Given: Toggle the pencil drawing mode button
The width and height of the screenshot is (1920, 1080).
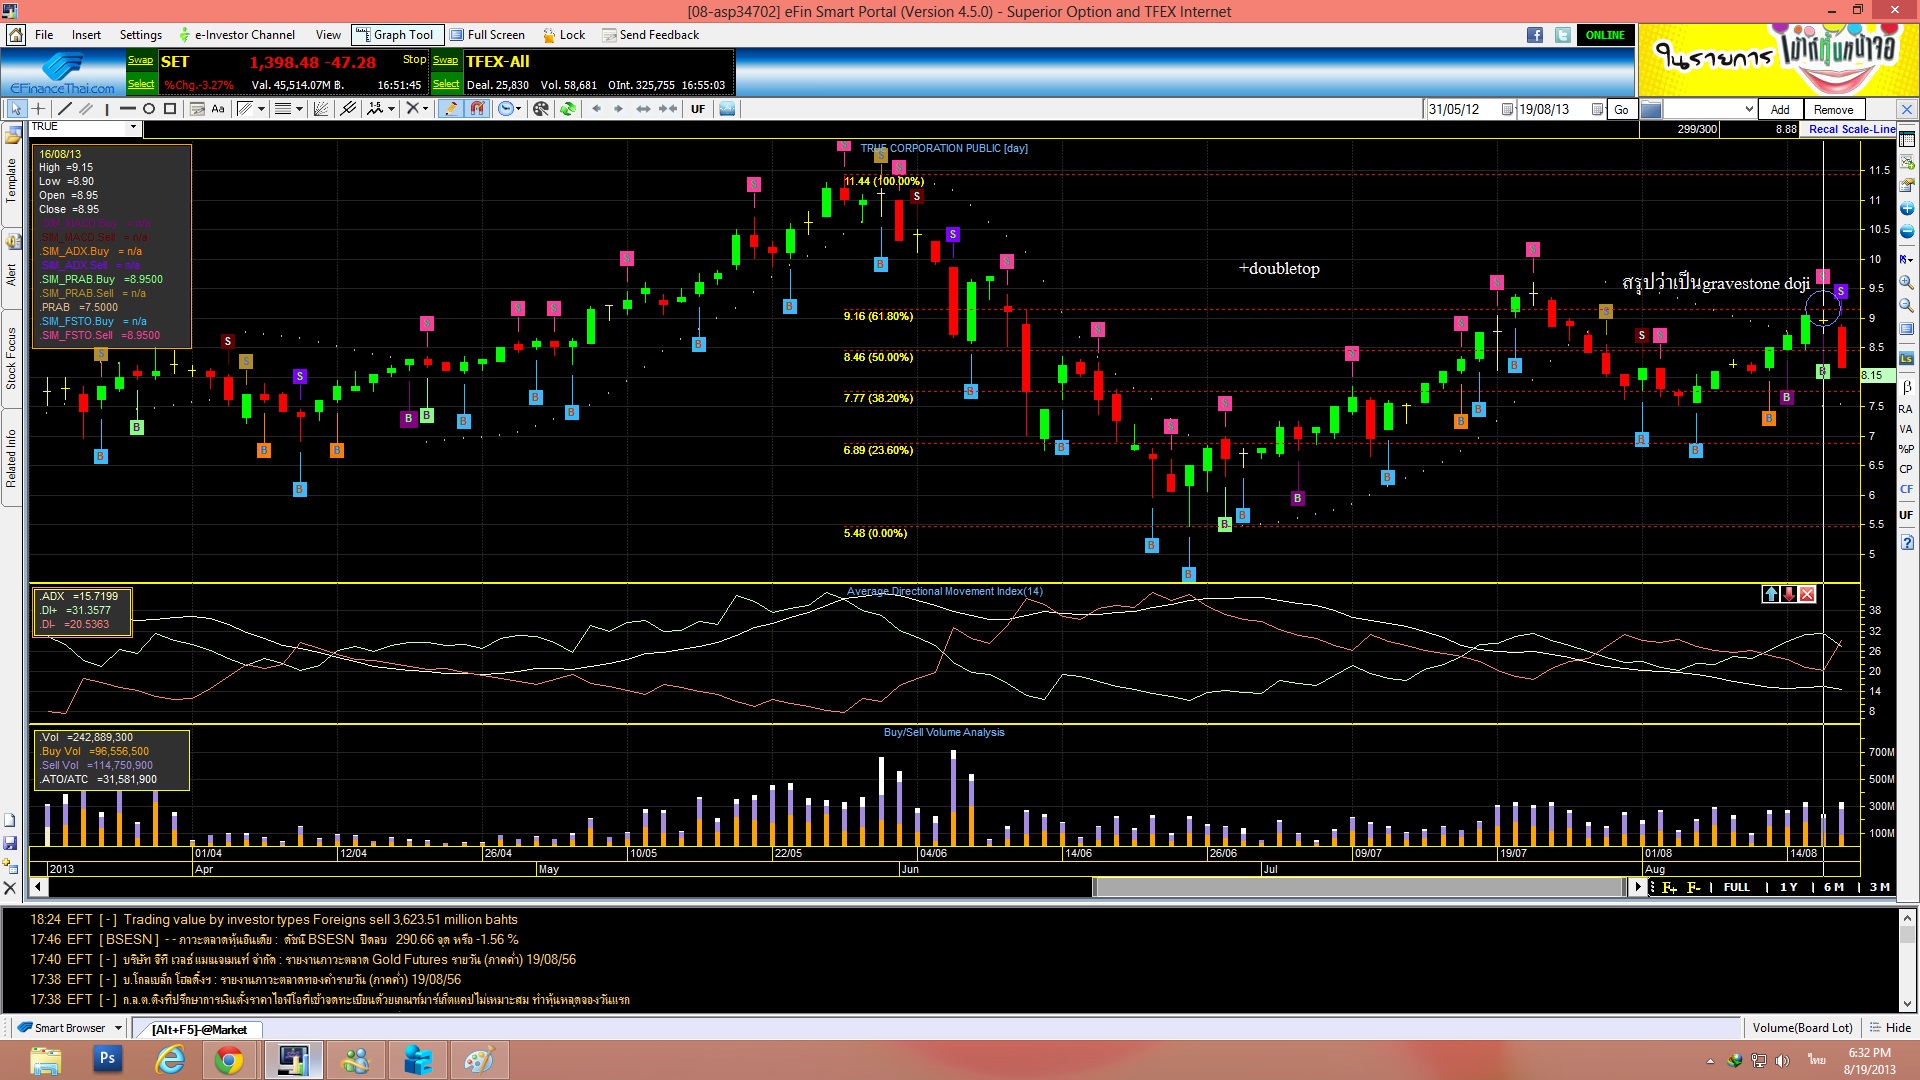Looking at the screenshot, I should pyautogui.click(x=450, y=109).
